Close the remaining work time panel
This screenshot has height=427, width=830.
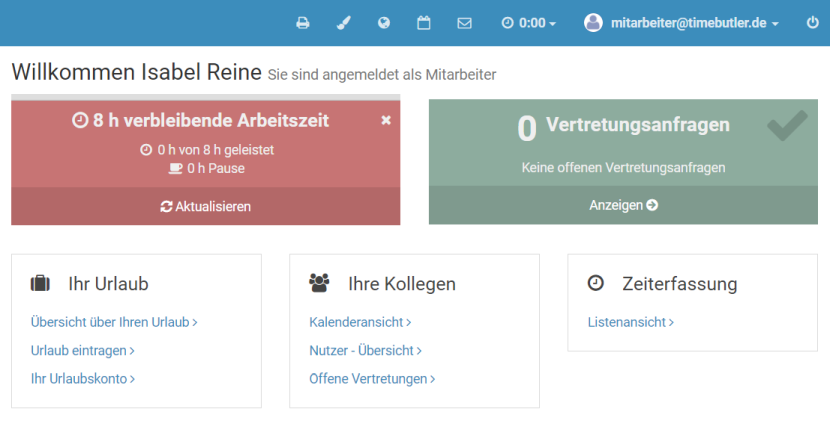tap(386, 120)
